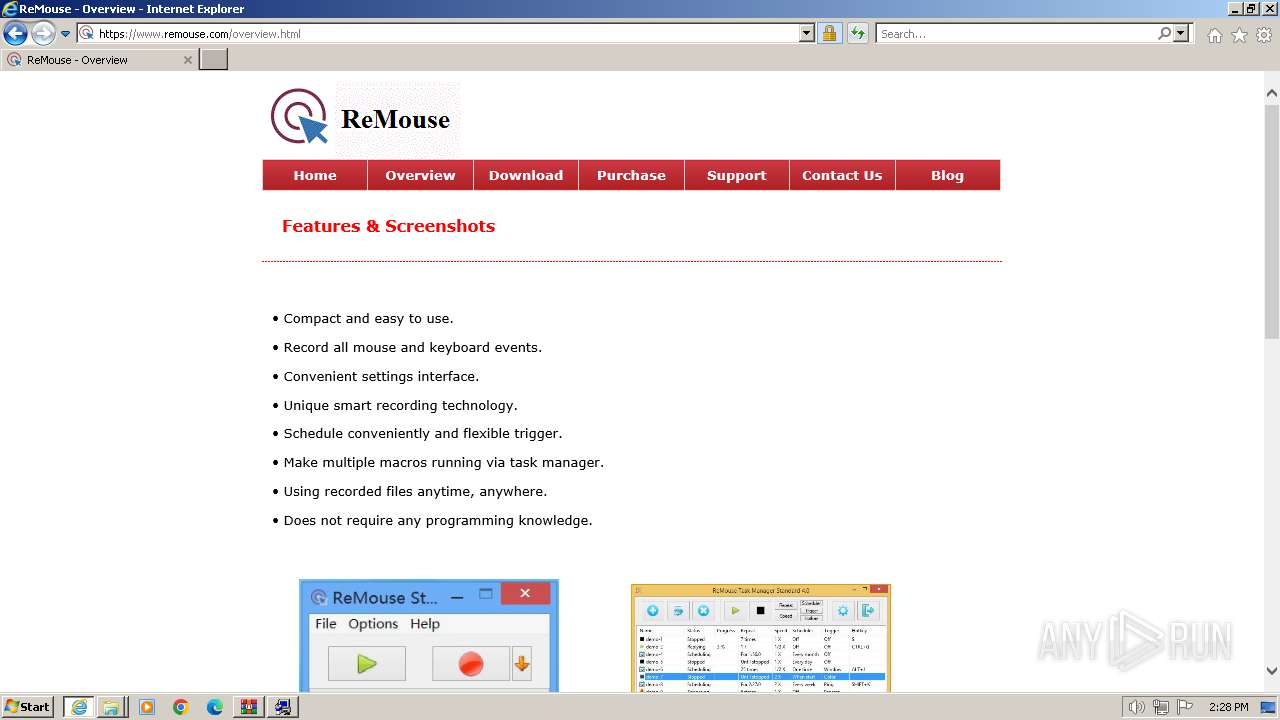1280x720 pixels.
Task: Open the Home navigation item
Action: point(315,175)
